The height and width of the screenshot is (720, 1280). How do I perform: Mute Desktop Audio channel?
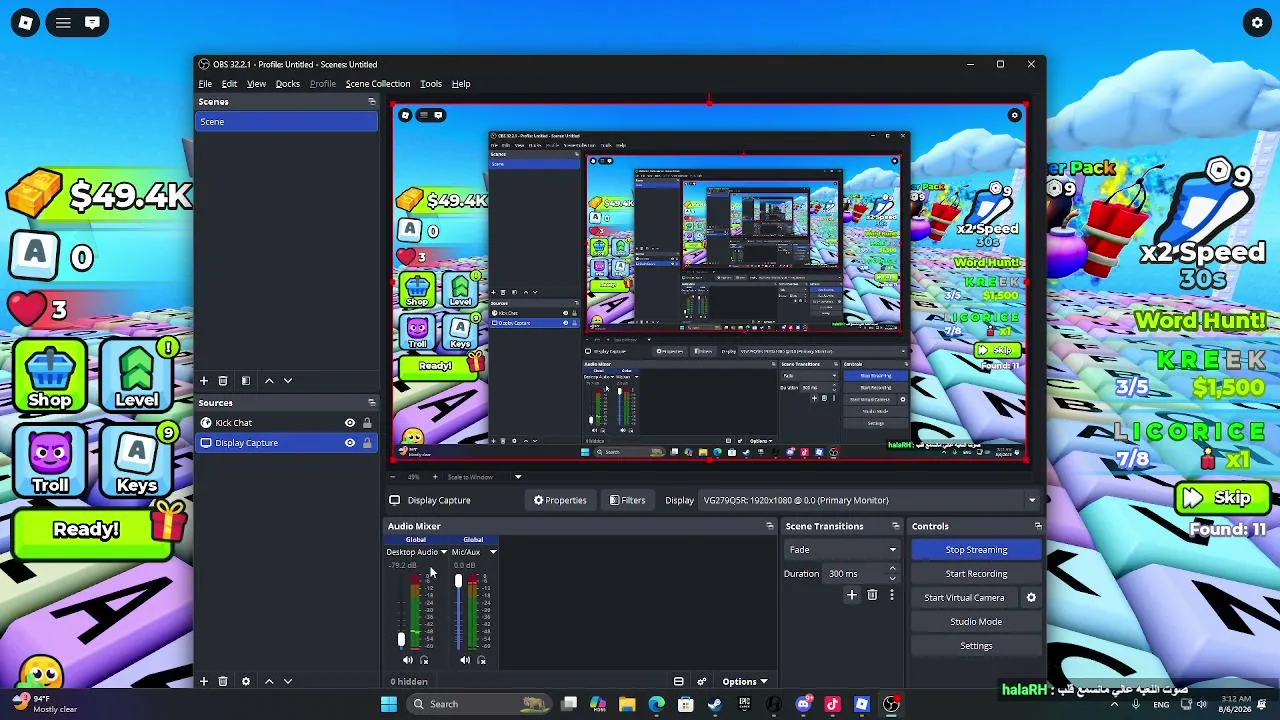[x=407, y=660]
